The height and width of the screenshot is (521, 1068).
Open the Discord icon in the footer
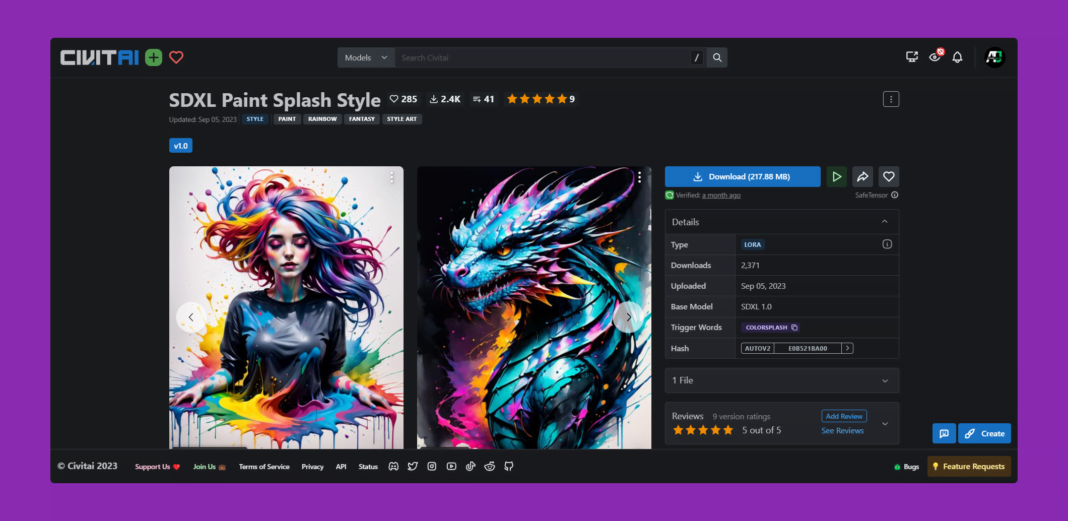393,466
